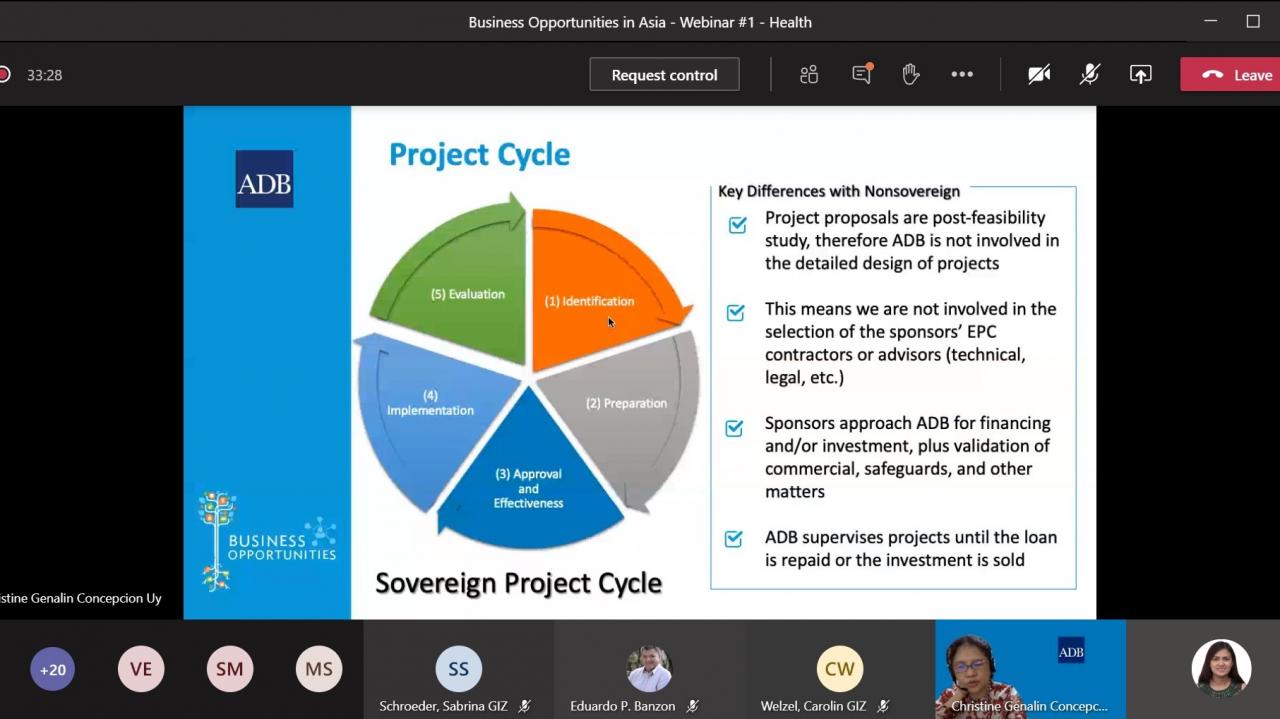The image size is (1280, 719).
Task: Open the More actions ellipsis menu
Action: pos(962,75)
